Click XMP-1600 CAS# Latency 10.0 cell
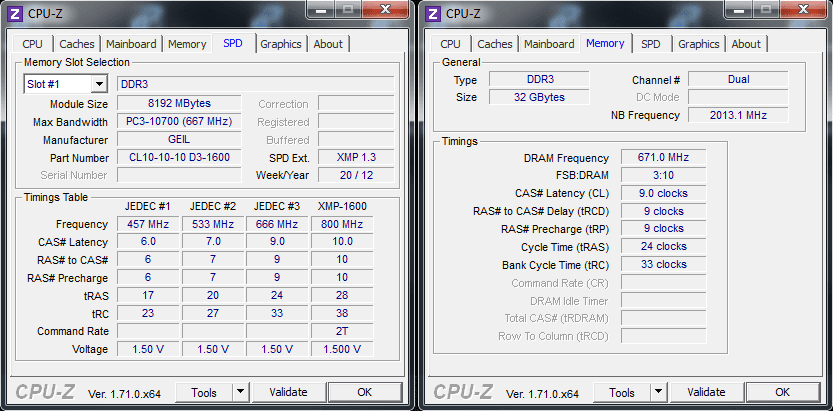The height and width of the screenshot is (411, 833). coord(342,242)
